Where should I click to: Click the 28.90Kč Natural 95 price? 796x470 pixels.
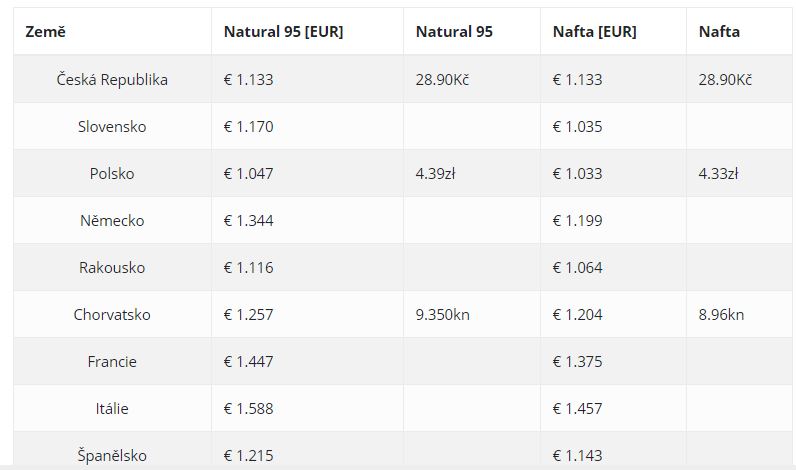click(442, 80)
